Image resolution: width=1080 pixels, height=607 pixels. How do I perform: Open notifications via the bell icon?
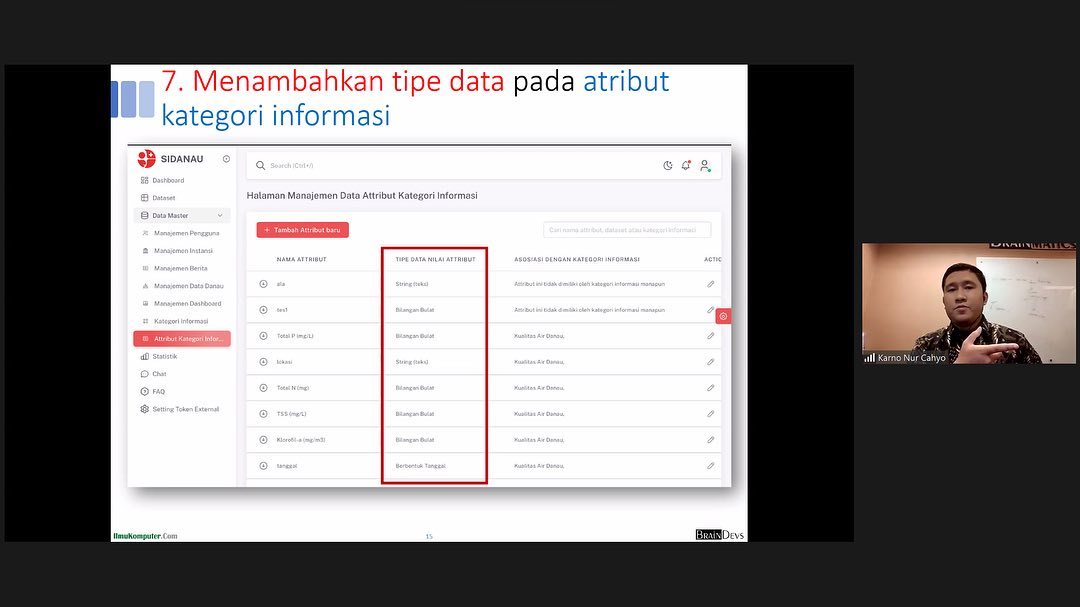click(686, 166)
